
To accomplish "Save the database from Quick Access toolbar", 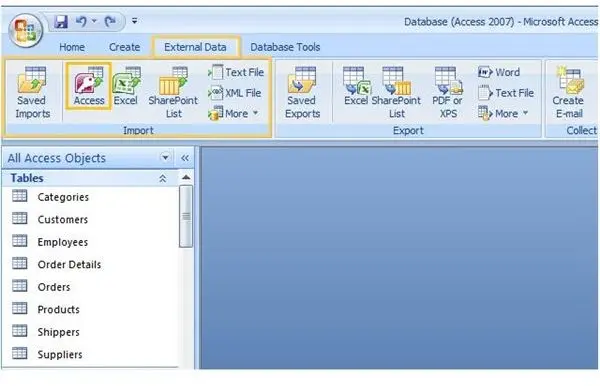I will pyautogui.click(x=60, y=21).
